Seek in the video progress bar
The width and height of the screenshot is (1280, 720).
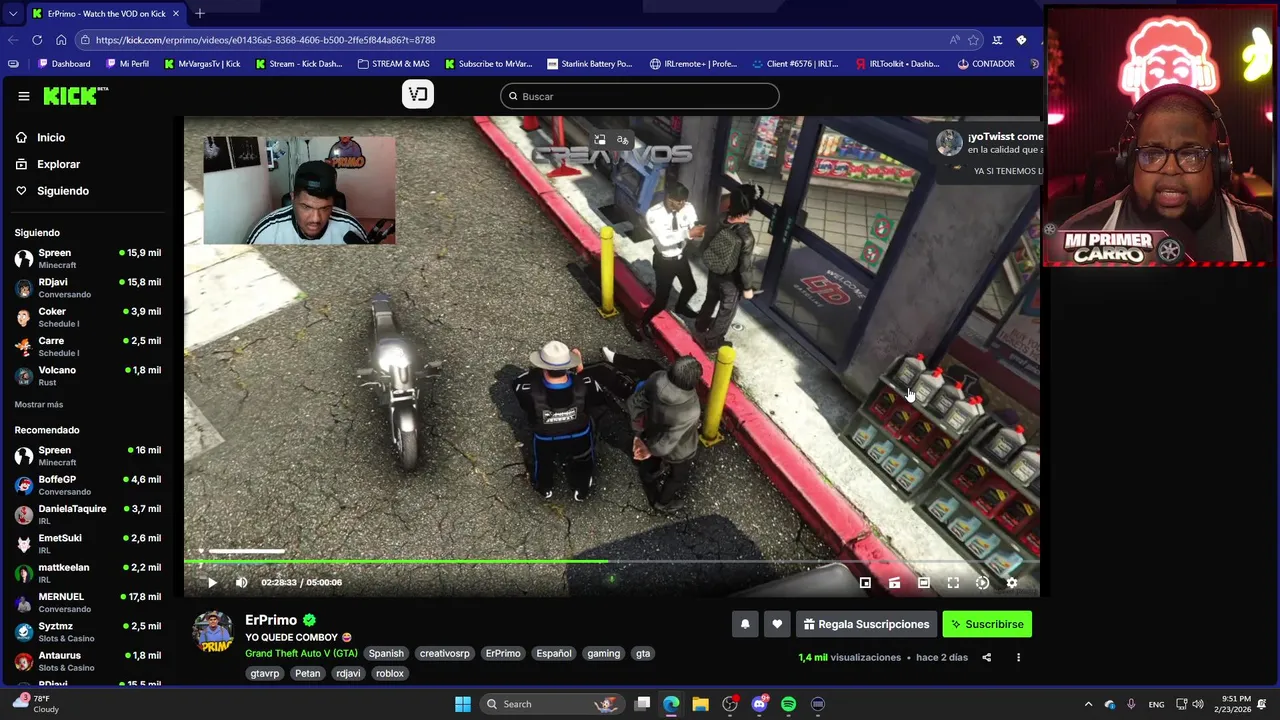coord(612,562)
